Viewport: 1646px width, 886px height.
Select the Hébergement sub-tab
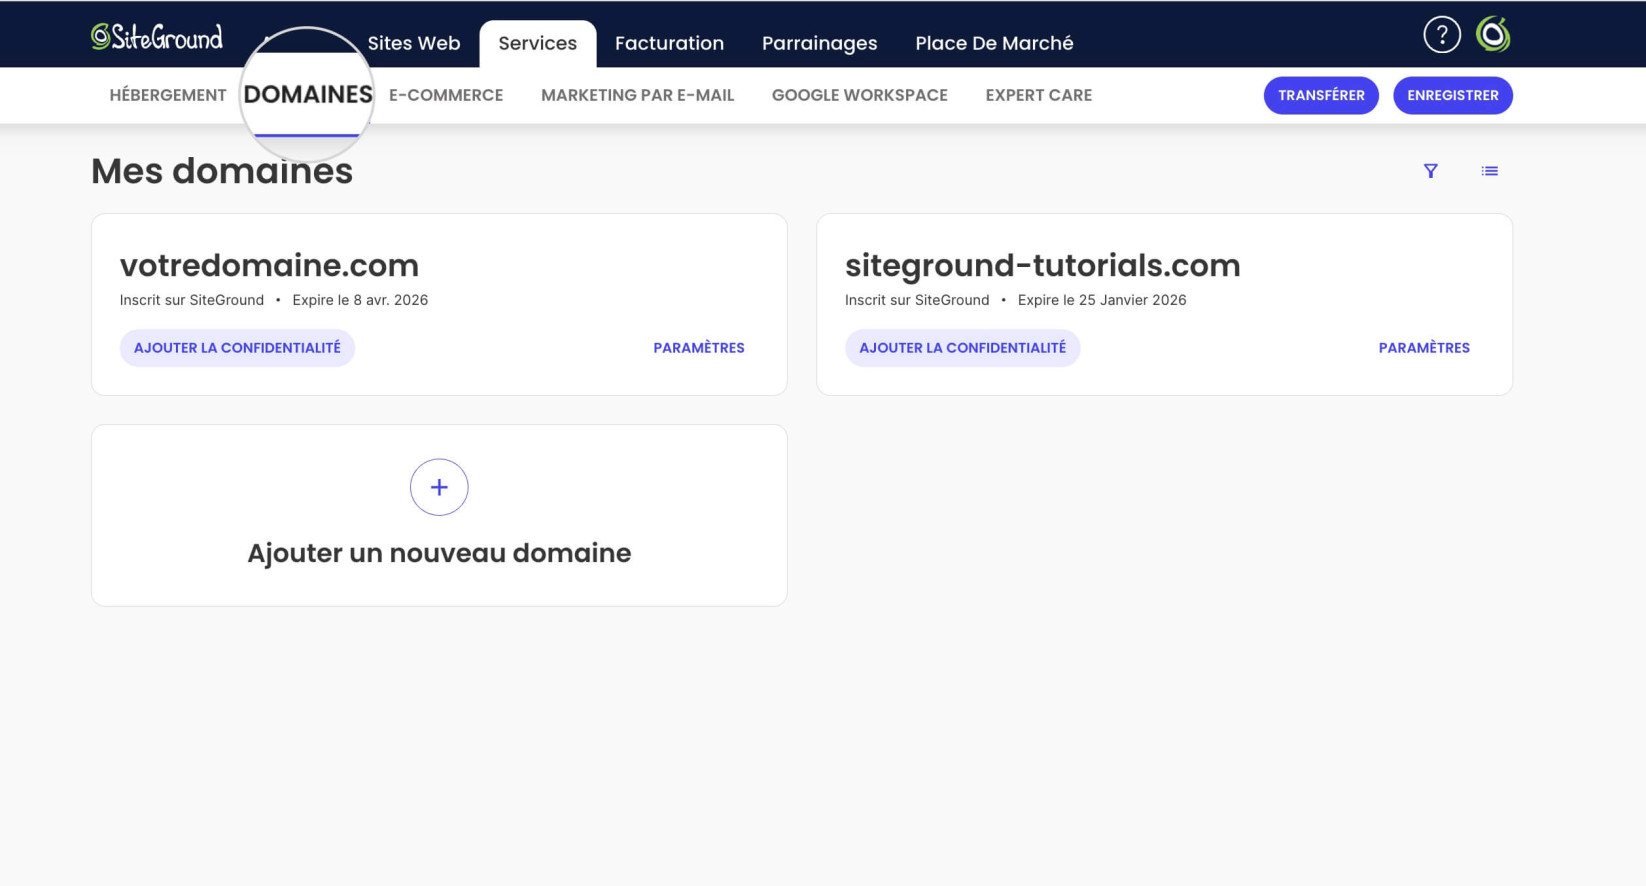168,95
